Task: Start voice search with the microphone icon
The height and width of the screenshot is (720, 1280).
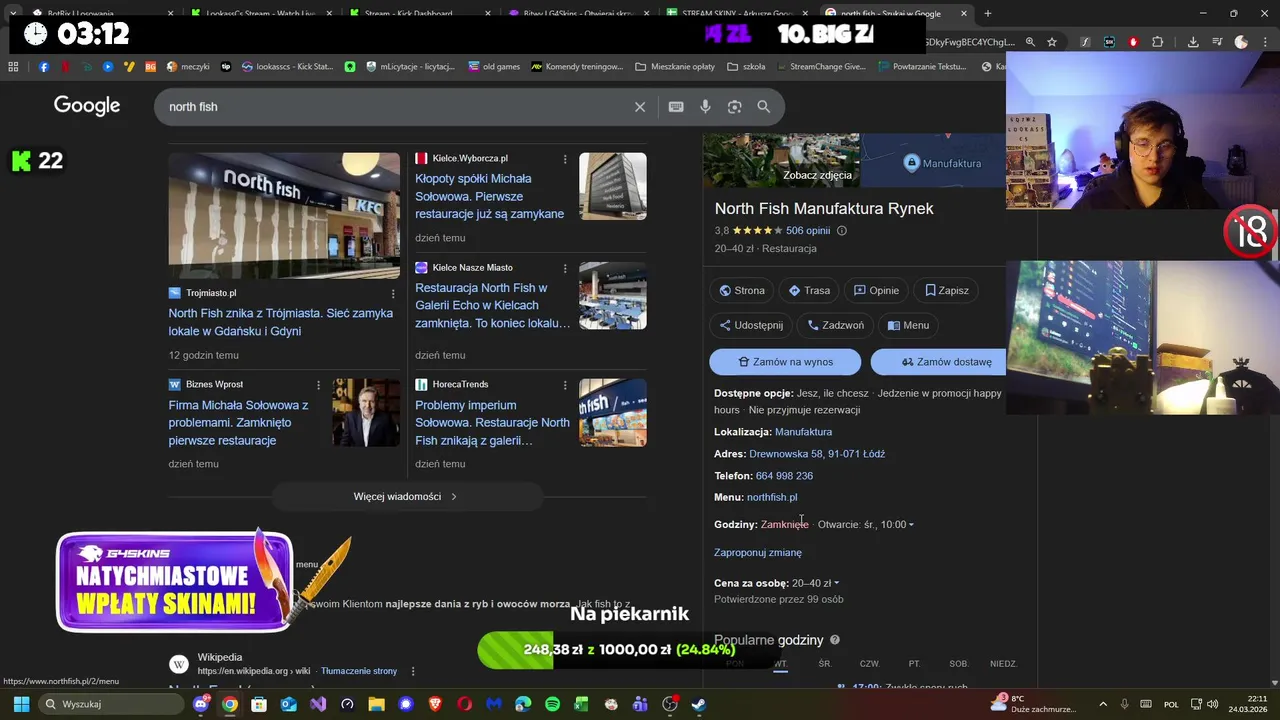Action: 705,107
